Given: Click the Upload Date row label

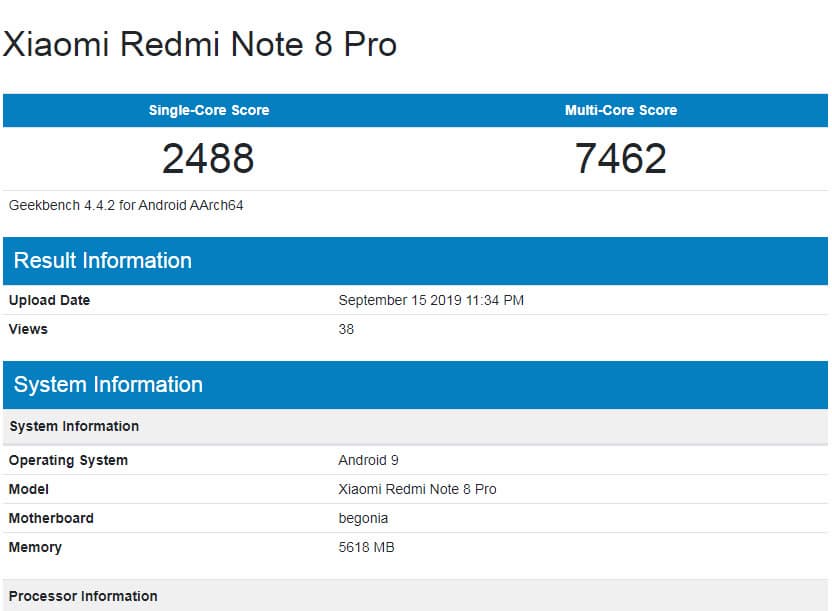Looking at the screenshot, I should pyautogui.click(x=49, y=300).
